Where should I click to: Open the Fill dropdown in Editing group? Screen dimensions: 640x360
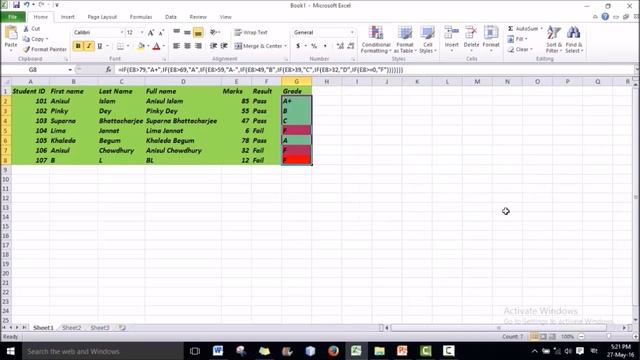517,39
